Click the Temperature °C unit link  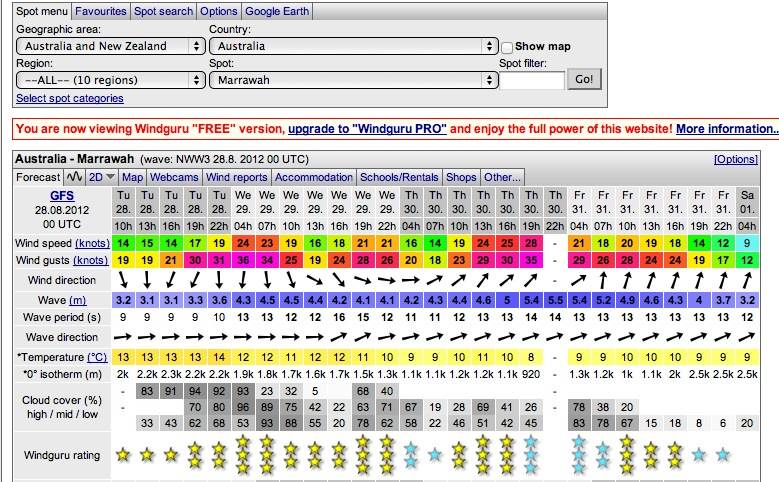point(98,357)
